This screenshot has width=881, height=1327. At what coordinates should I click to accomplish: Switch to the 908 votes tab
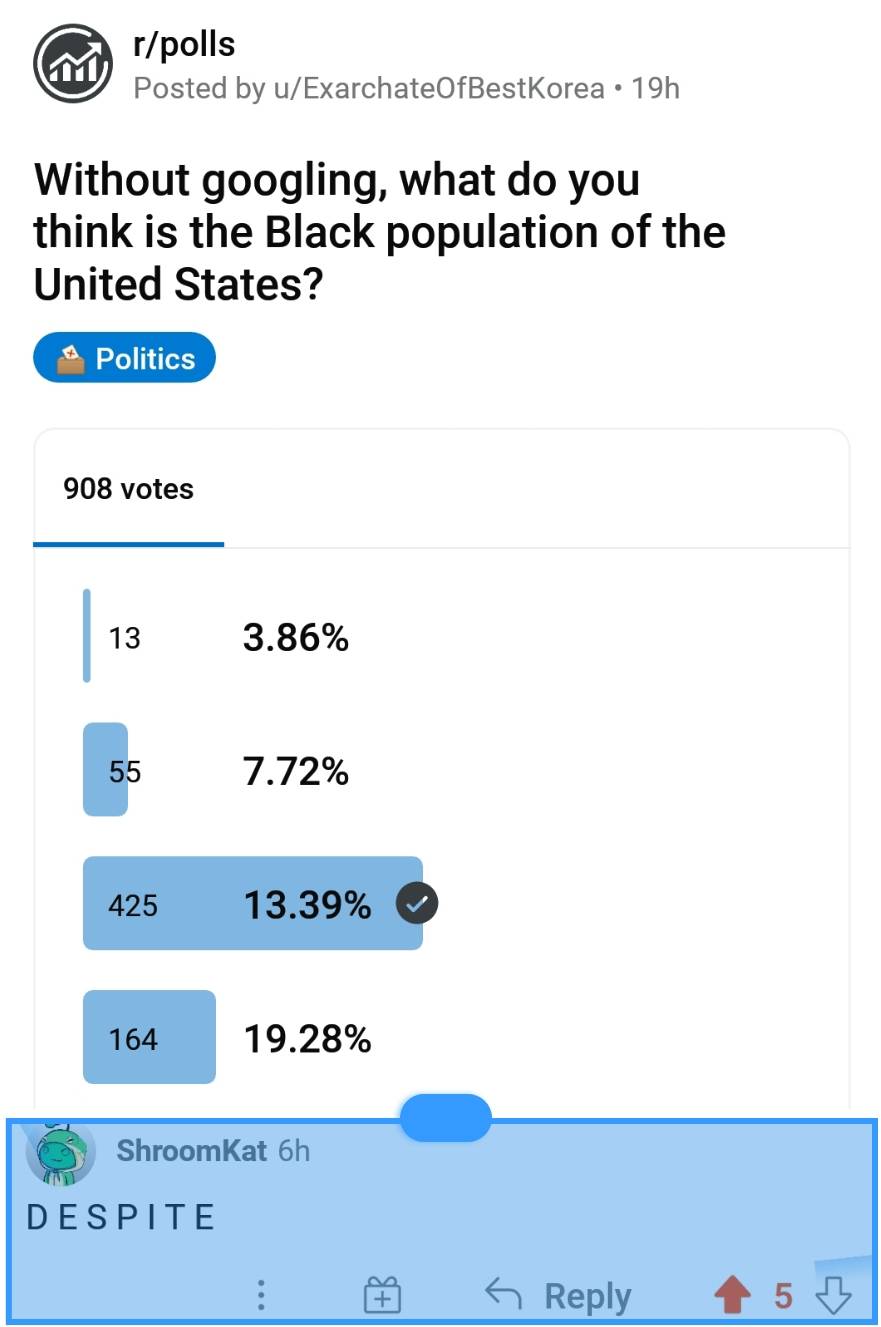coord(126,489)
